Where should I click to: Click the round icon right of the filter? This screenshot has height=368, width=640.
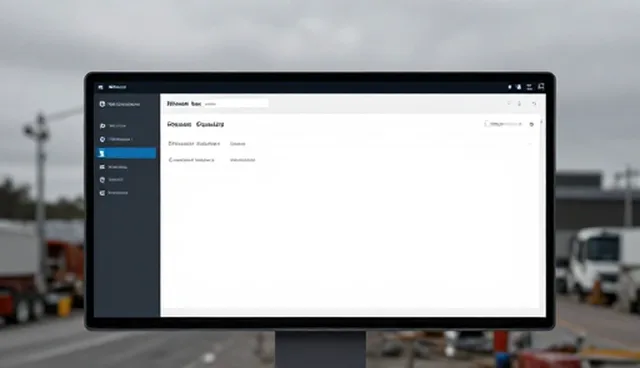pos(531,124)
